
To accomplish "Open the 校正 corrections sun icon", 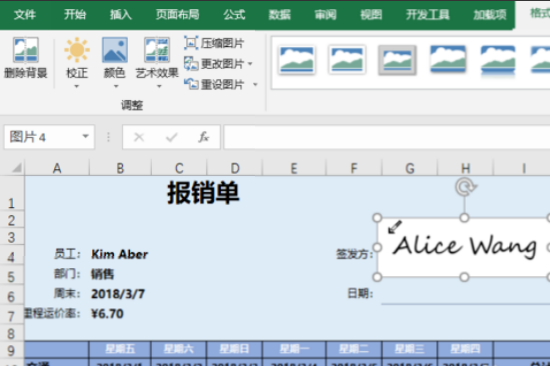I will [76, 50].
